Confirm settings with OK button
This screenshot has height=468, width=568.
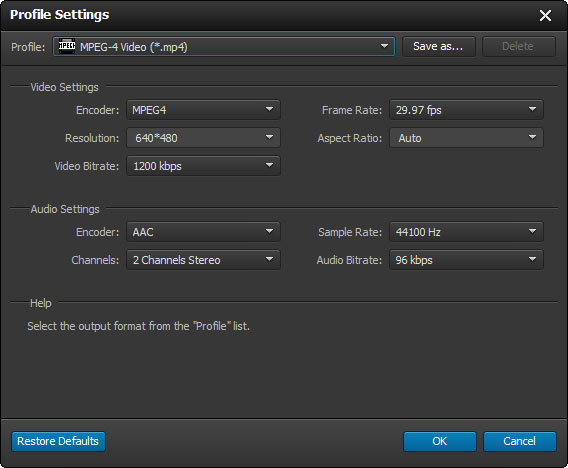440,441
